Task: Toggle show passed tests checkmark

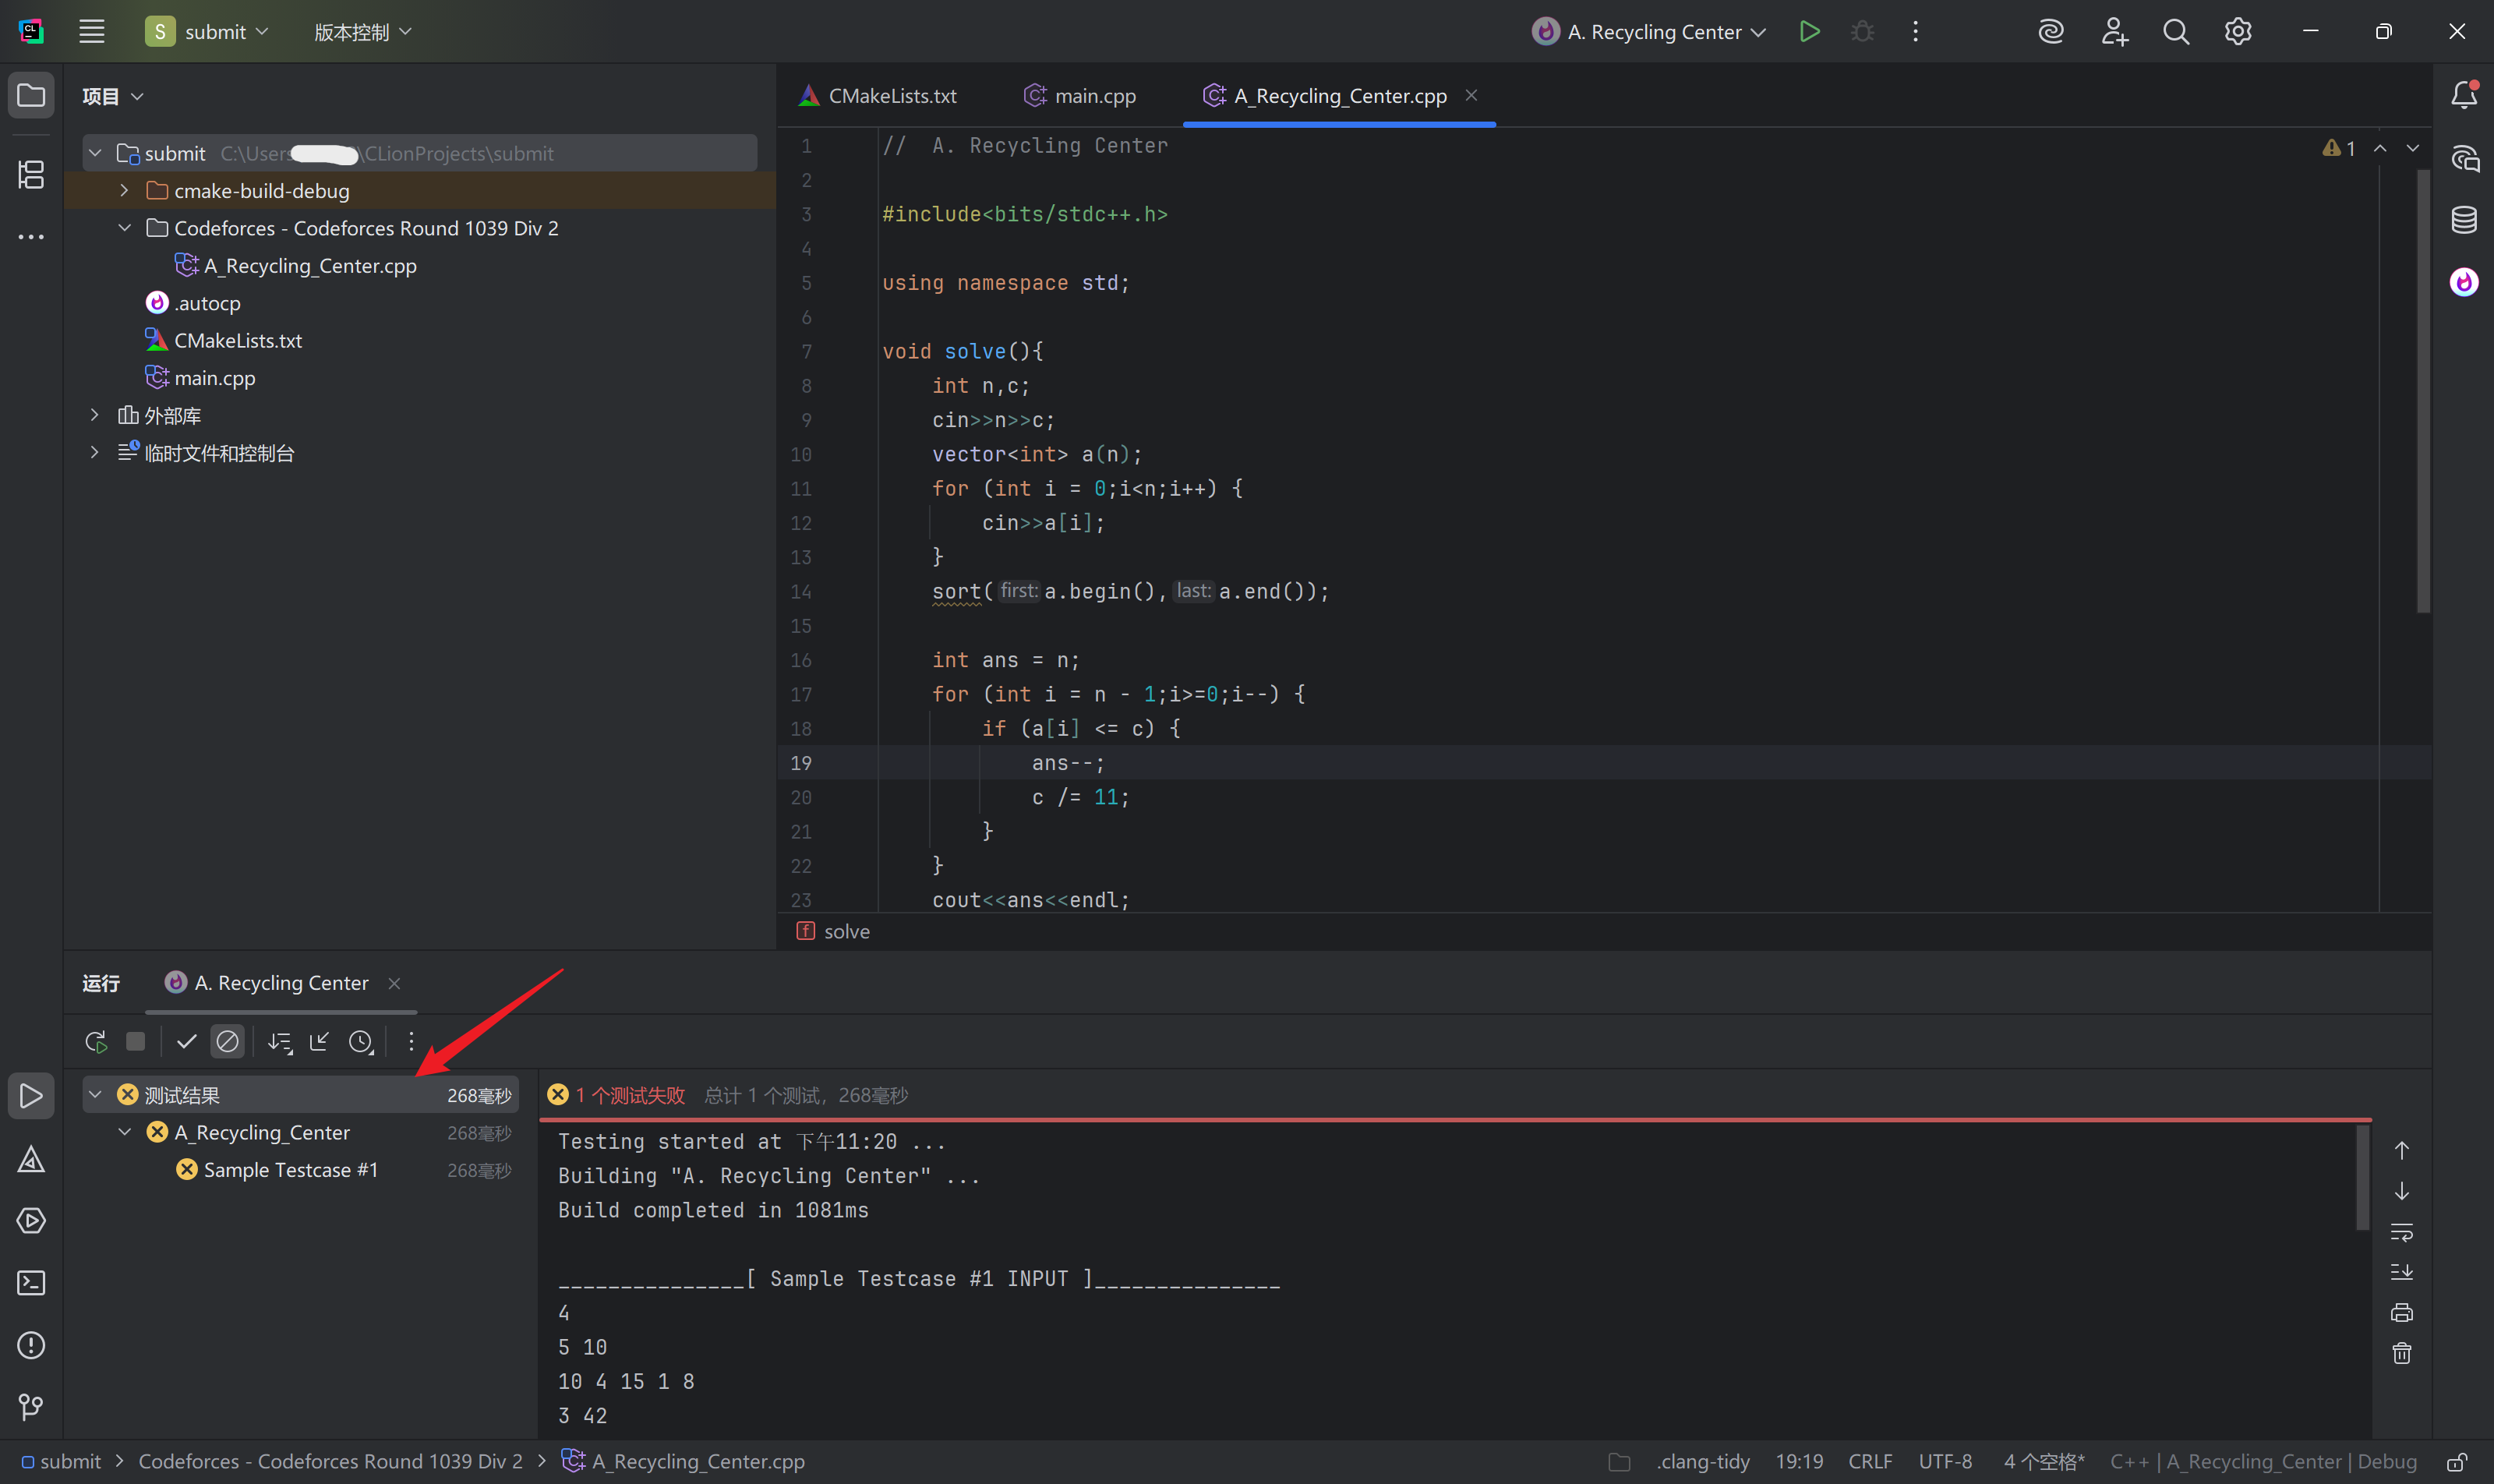Action: pyautogui.click(x=186, y=1042)
